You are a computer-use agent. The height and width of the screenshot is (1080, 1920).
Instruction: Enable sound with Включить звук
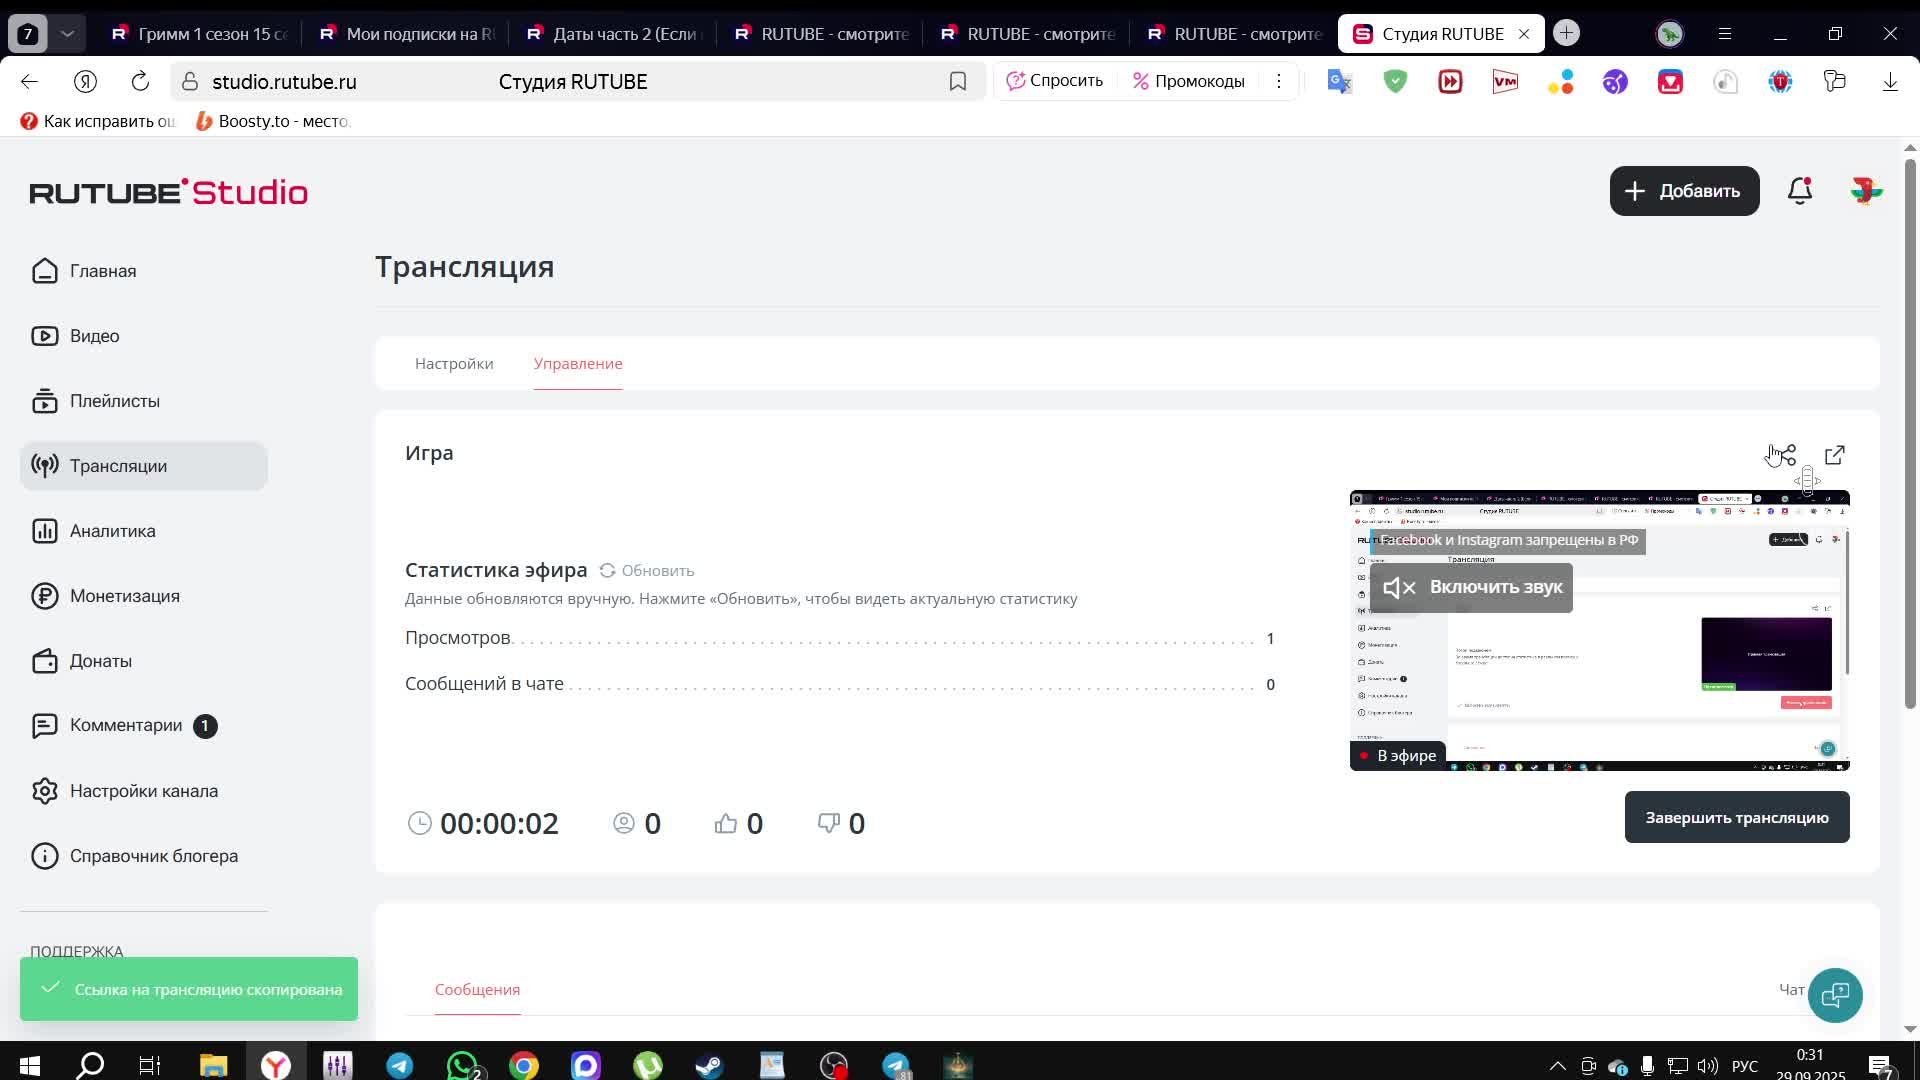pos(1471,587)
